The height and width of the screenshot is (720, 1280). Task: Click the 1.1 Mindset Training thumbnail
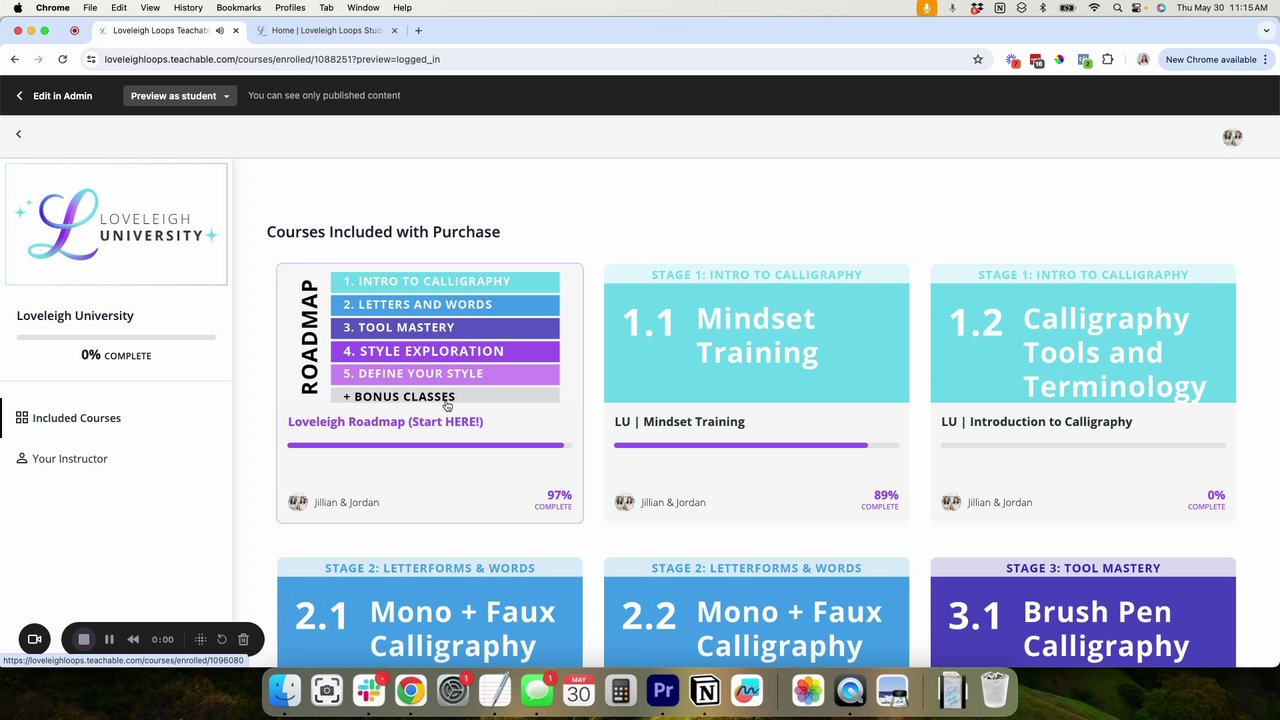(x=756, y=334)
